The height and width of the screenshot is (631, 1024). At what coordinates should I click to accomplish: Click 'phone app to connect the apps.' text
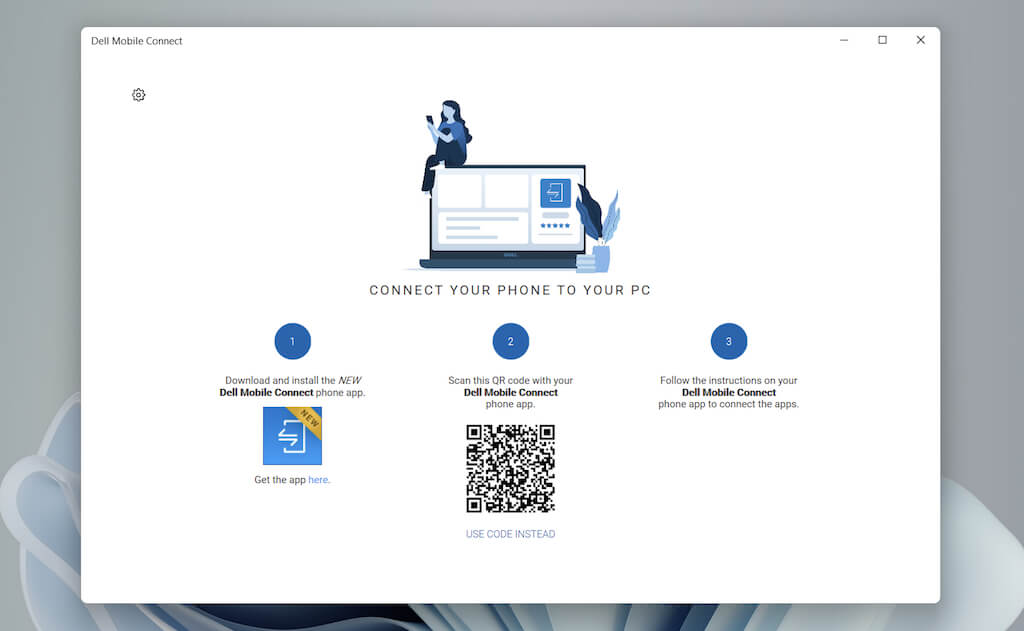[x=728, y=404]
